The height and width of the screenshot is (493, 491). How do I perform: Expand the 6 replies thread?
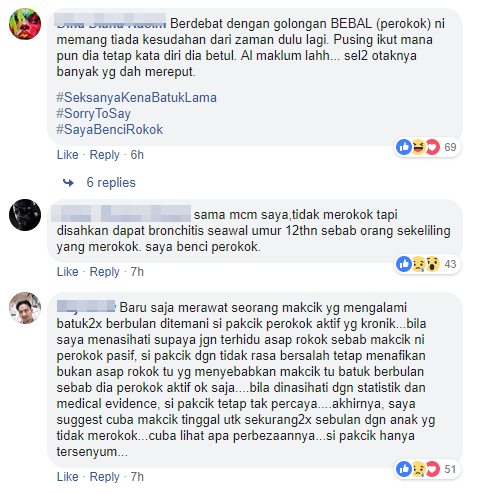point(111,183)
